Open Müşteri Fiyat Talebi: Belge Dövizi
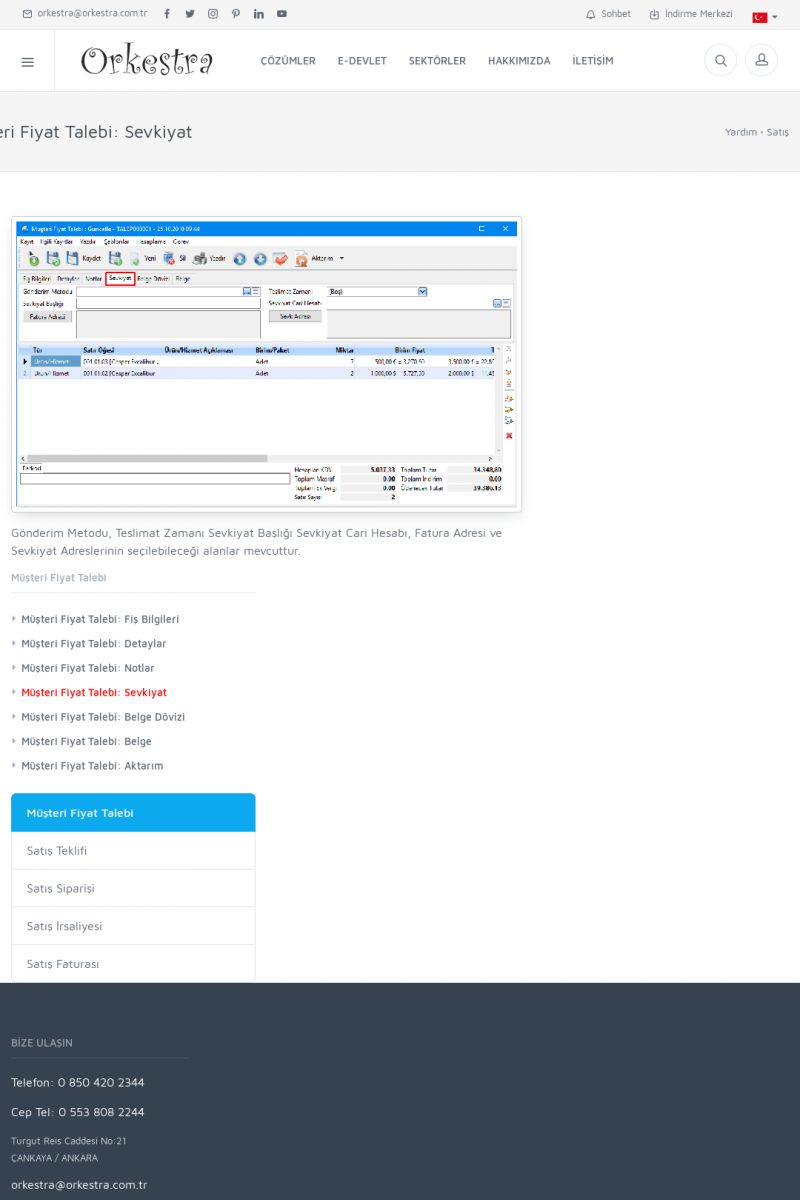Screen dimensions: 800x1200 (103, 717)
